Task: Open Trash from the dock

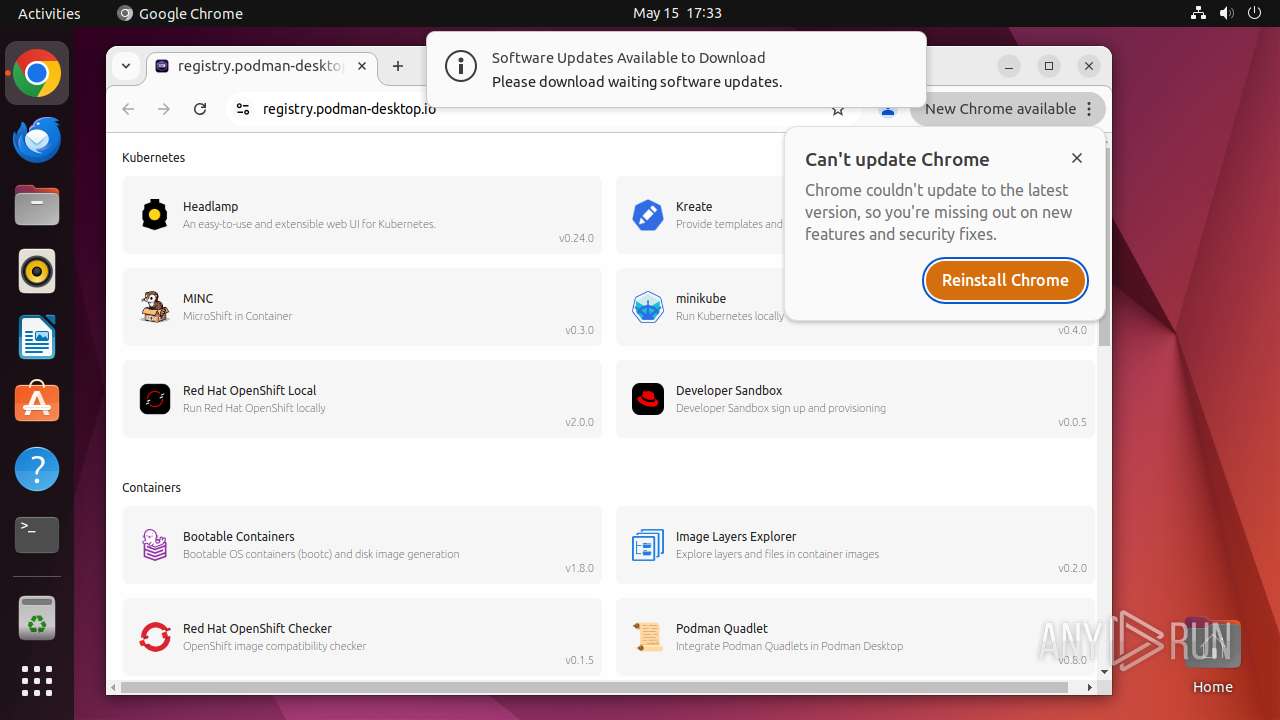Action: [37, 619]
